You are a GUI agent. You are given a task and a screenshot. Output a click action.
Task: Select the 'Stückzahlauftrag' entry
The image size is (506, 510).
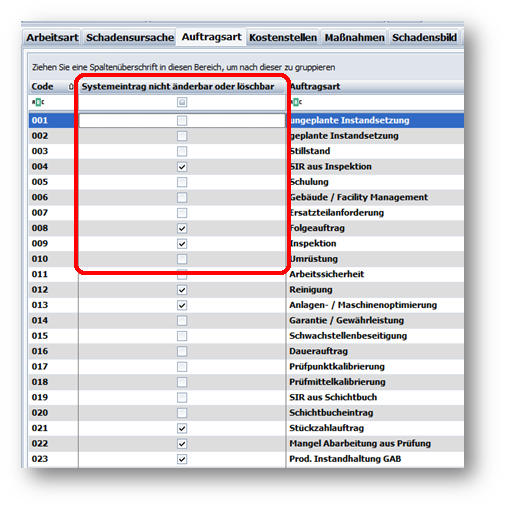tap(375, 428)
